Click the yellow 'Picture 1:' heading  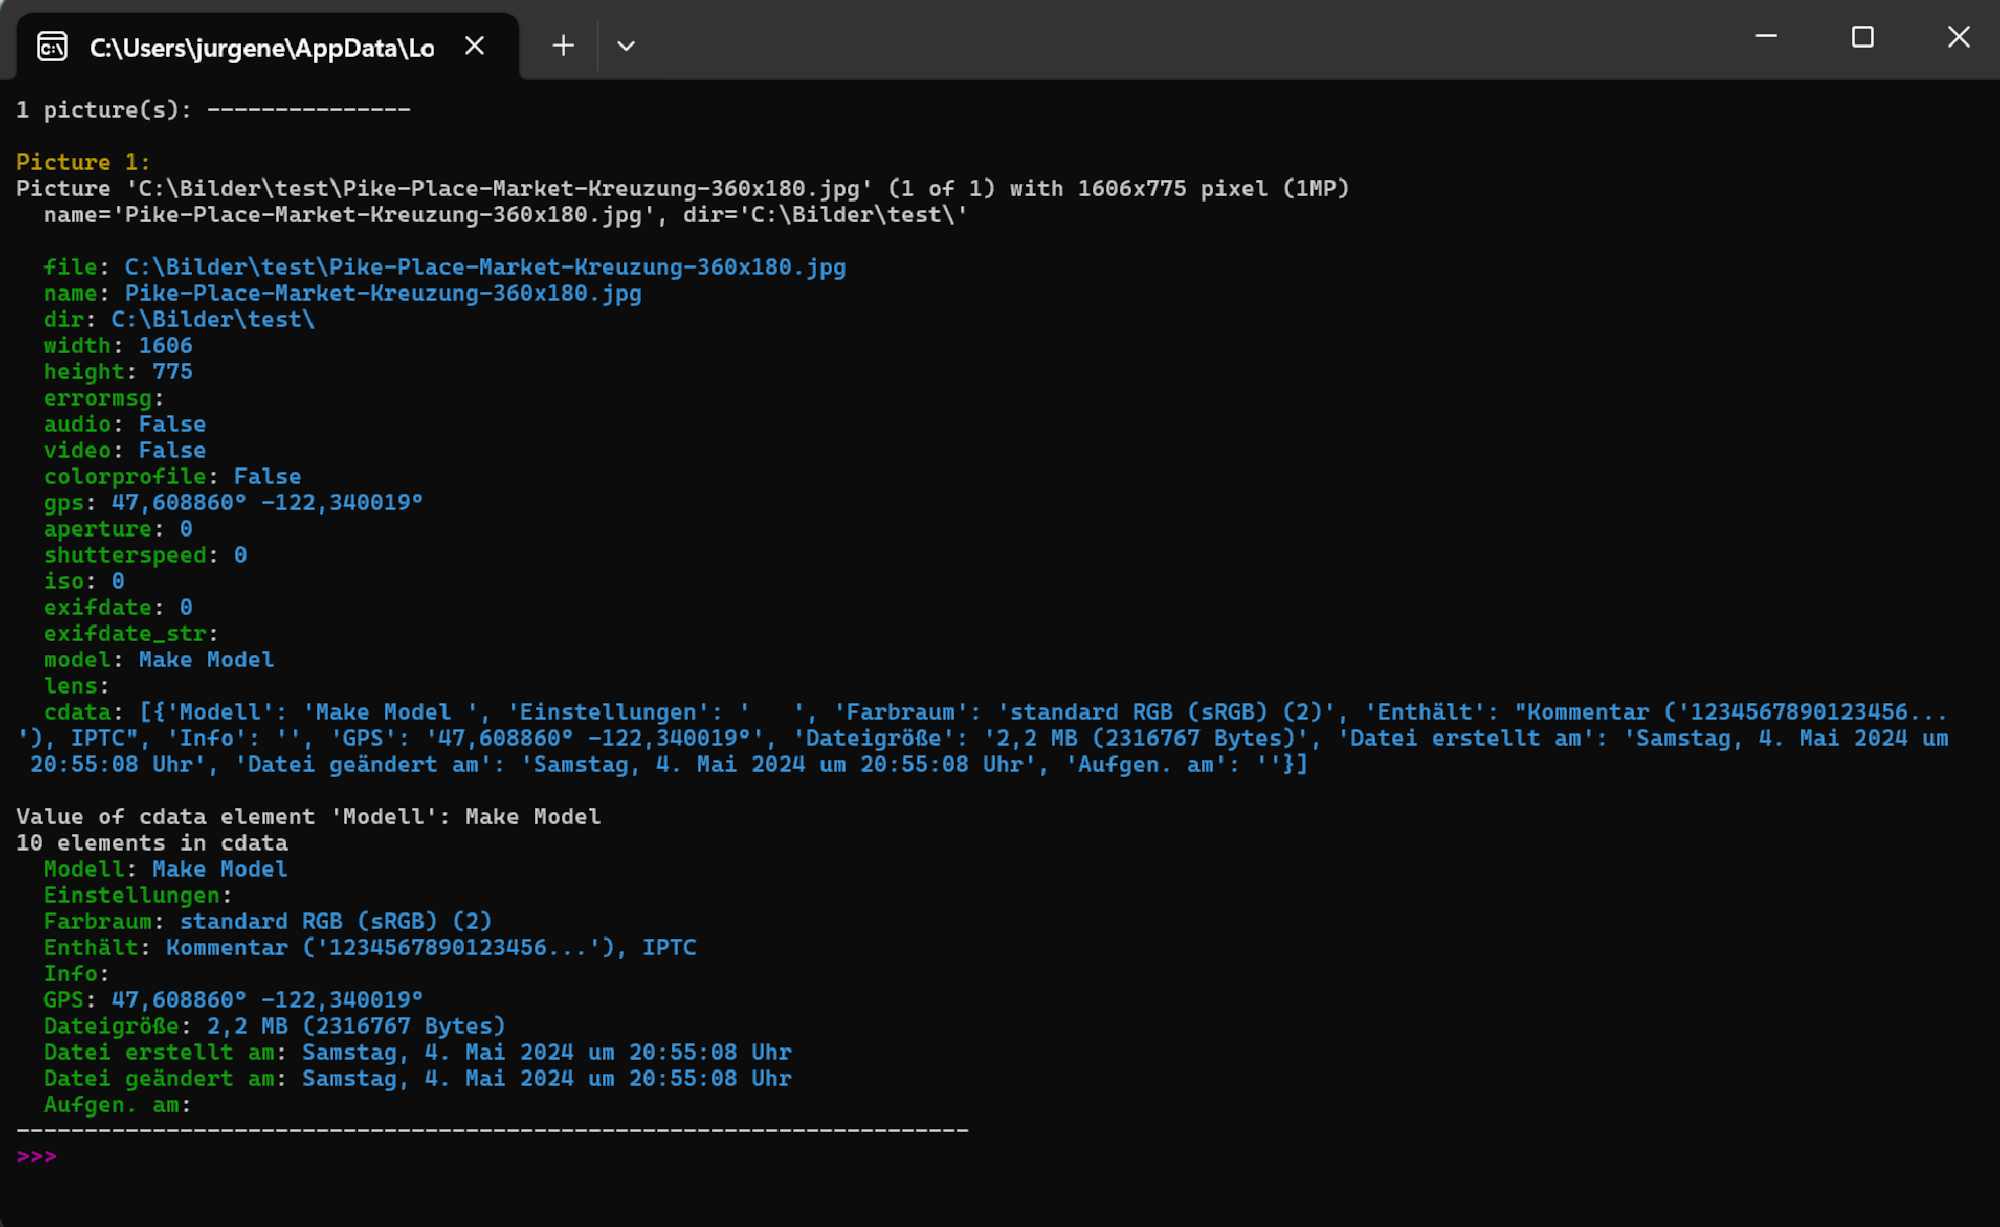pyautogui.click(x=83, y=162)
